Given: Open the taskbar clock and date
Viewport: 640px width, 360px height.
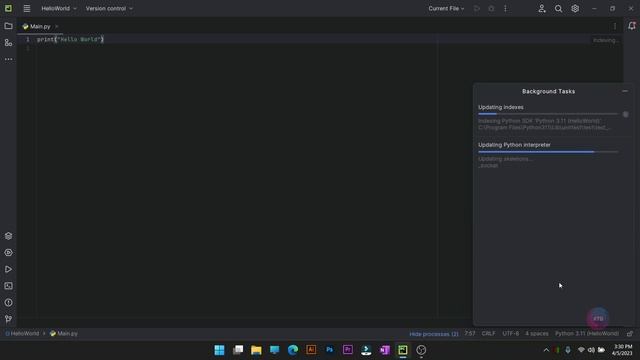Looking at the screenshot, I should tap(622, 350).
